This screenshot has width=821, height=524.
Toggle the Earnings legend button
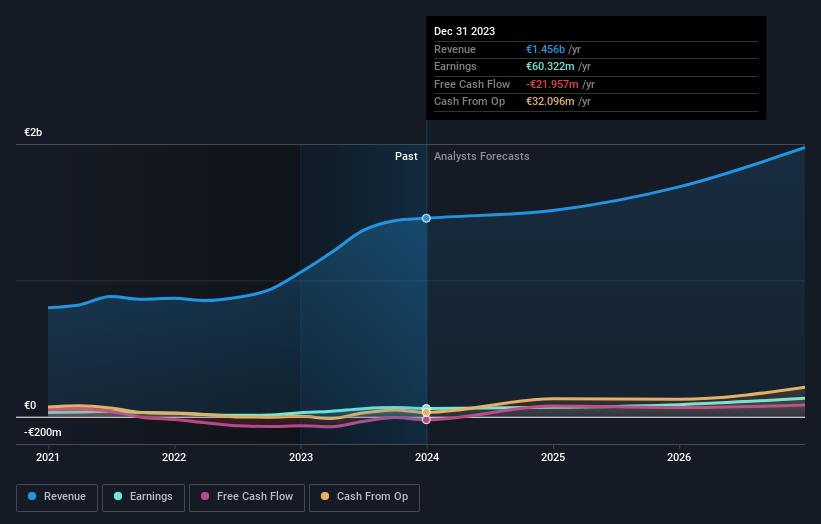(x=143, y=497)
